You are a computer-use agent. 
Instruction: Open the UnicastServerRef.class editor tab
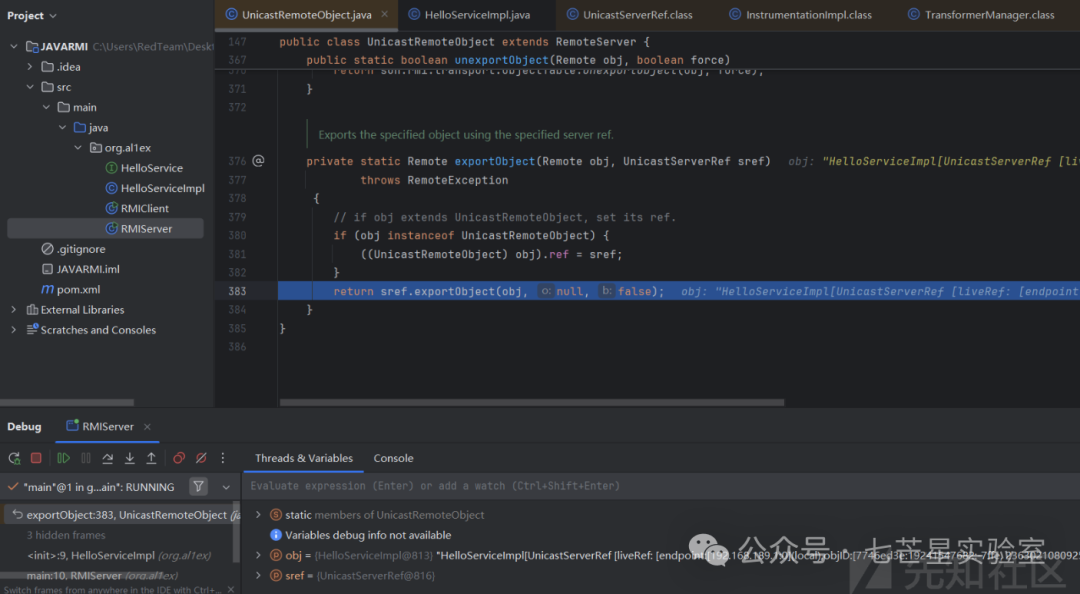pos(630,14)
